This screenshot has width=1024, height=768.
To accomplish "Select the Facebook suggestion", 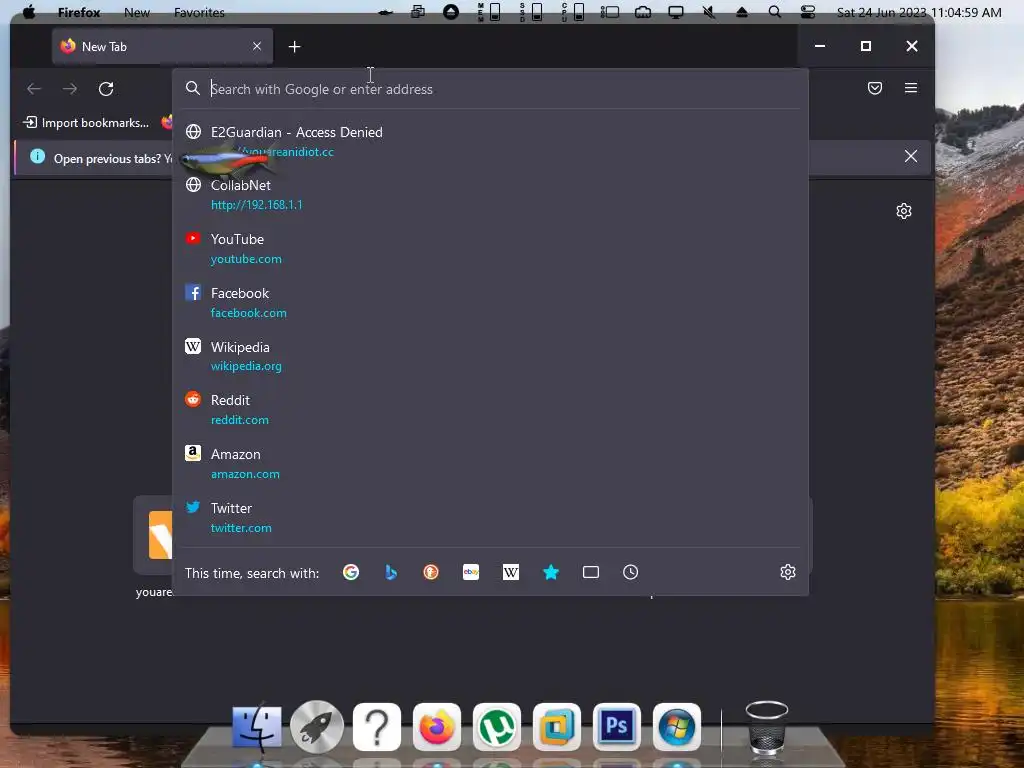I will point(490,302).
